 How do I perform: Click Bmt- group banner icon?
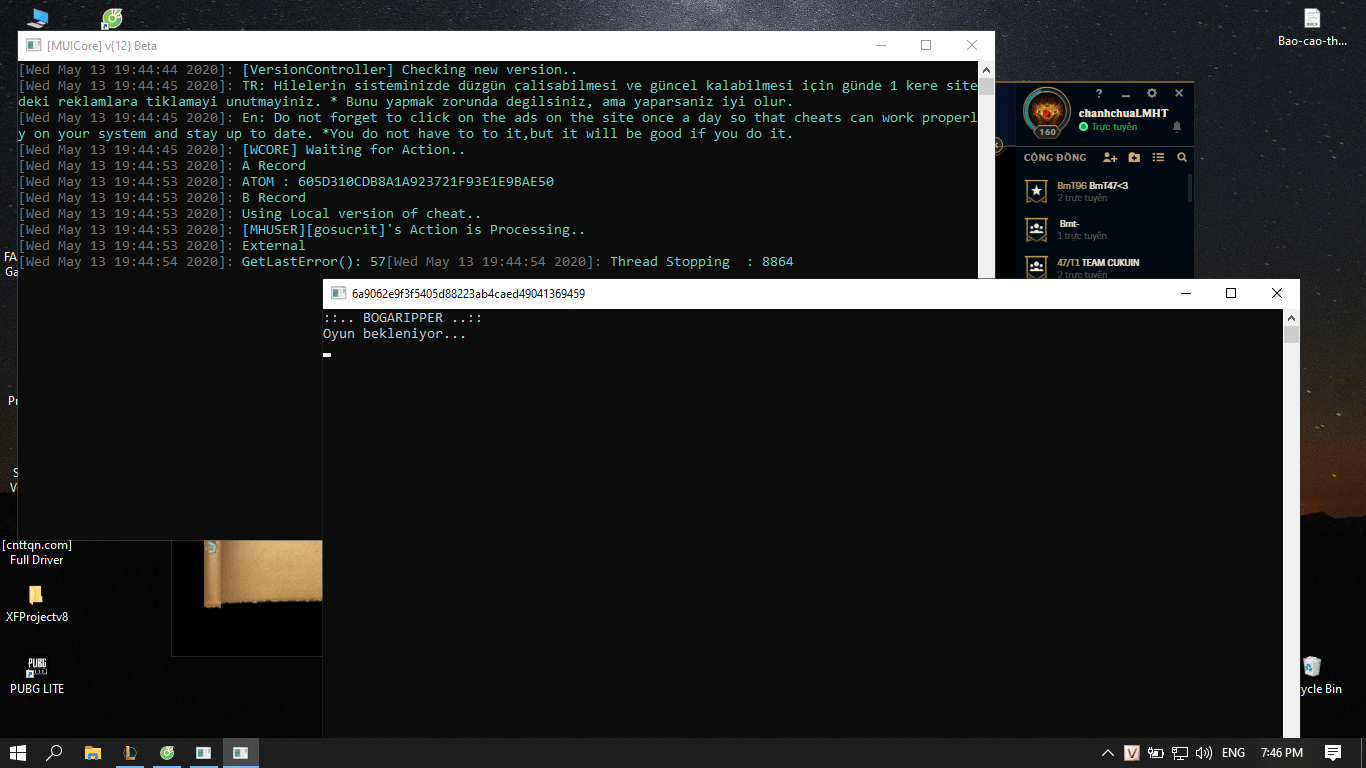point(1037,229)
